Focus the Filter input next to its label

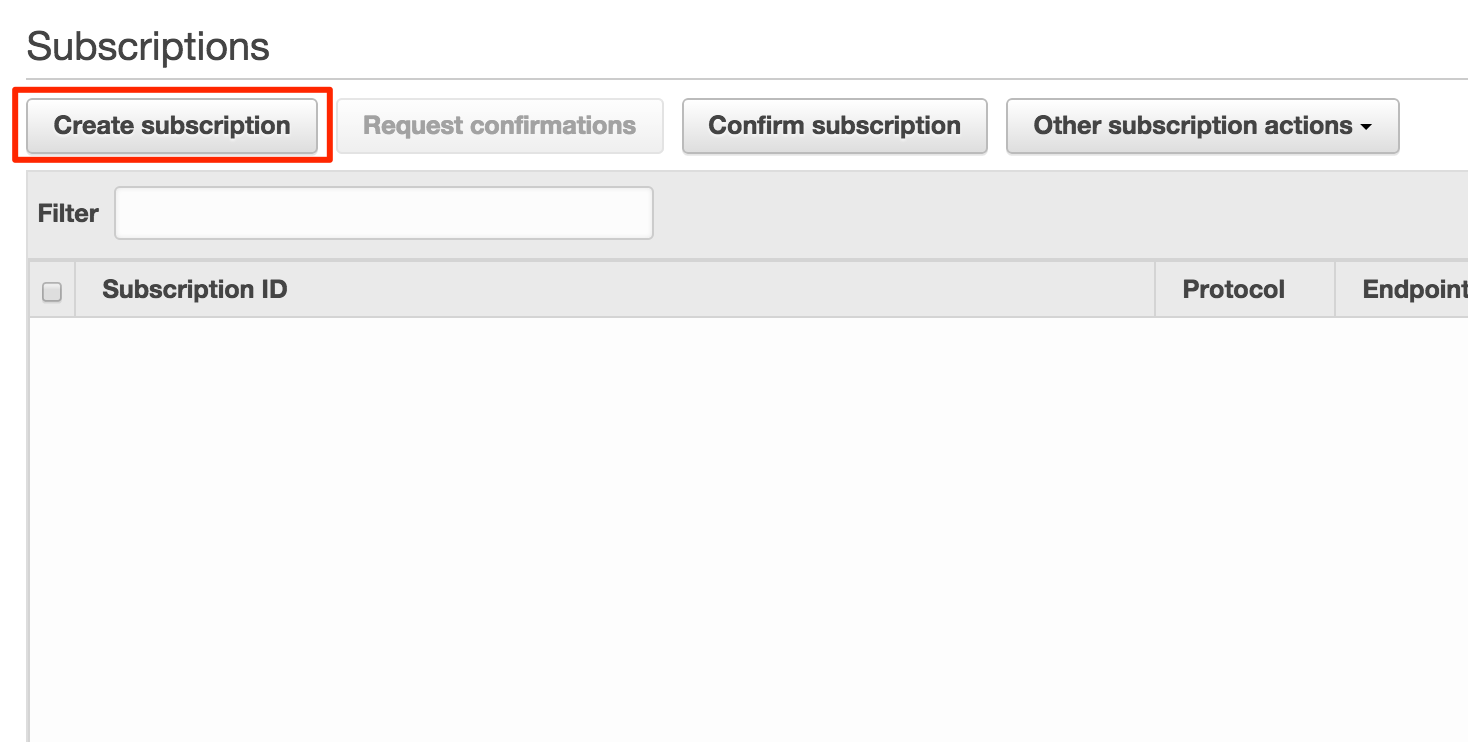383,213
